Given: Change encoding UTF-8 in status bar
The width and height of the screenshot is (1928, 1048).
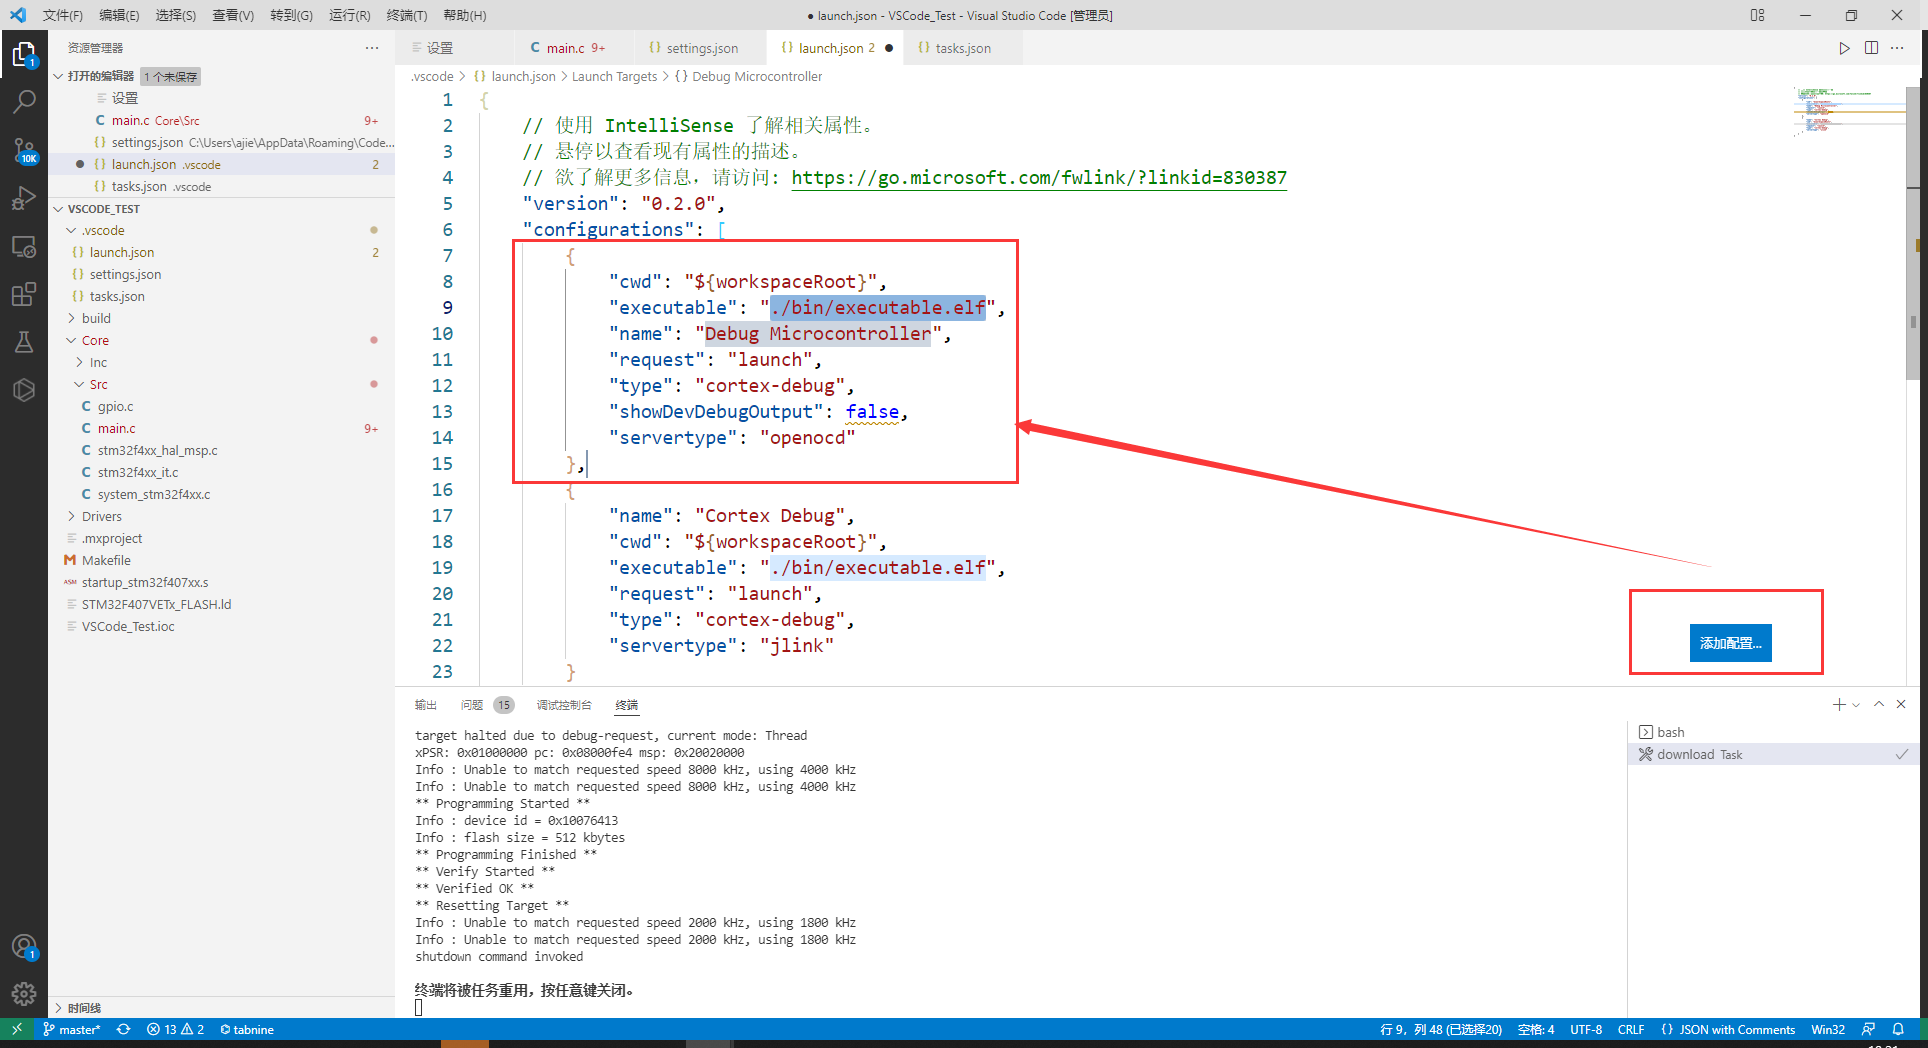Looking at the screenshot, I should pos(1586,1029).
